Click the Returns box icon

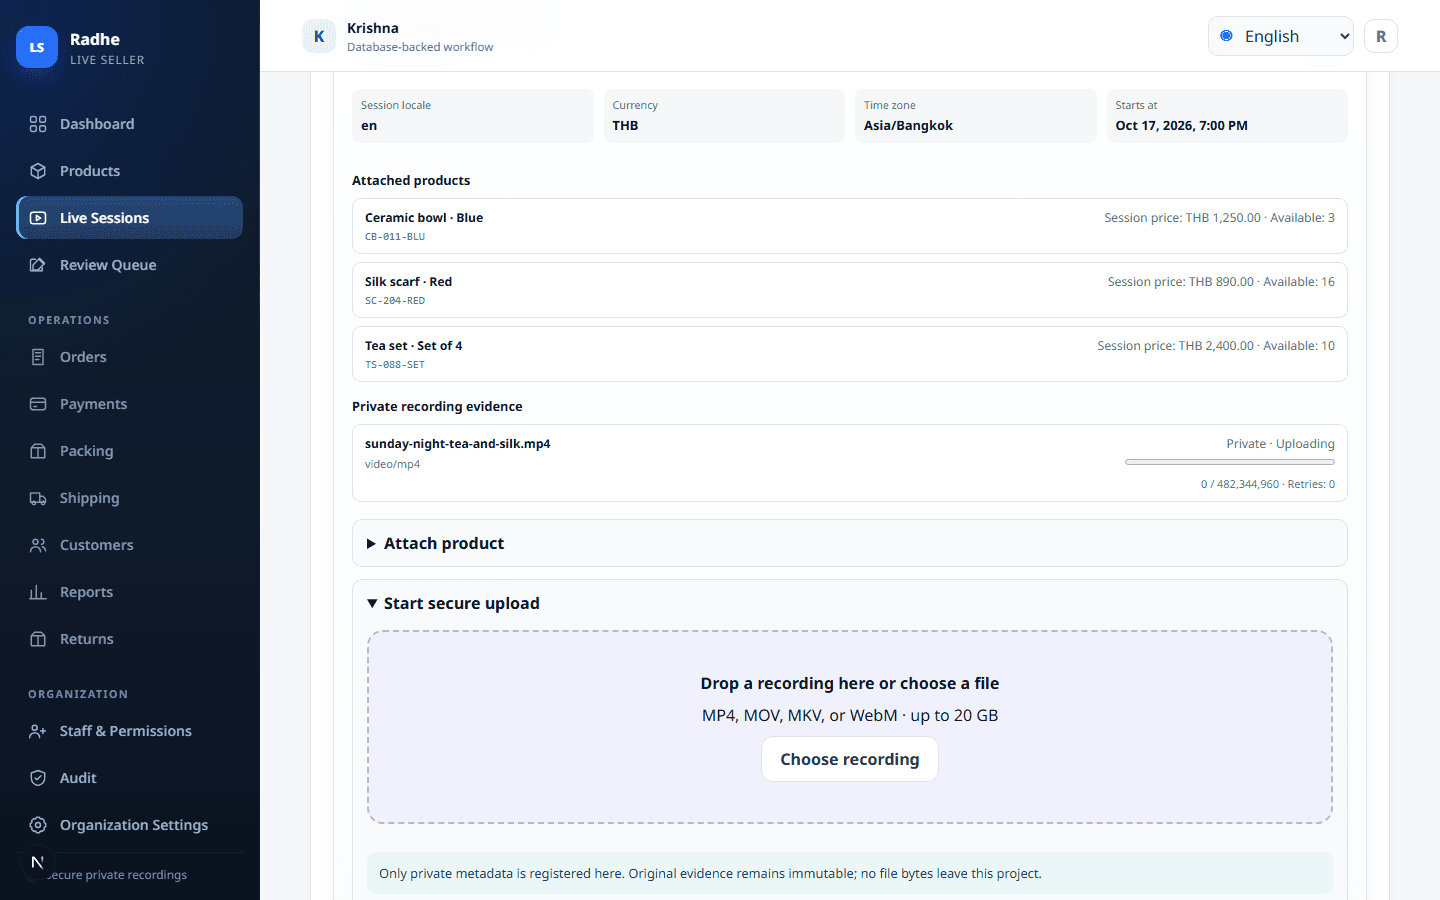38,639
